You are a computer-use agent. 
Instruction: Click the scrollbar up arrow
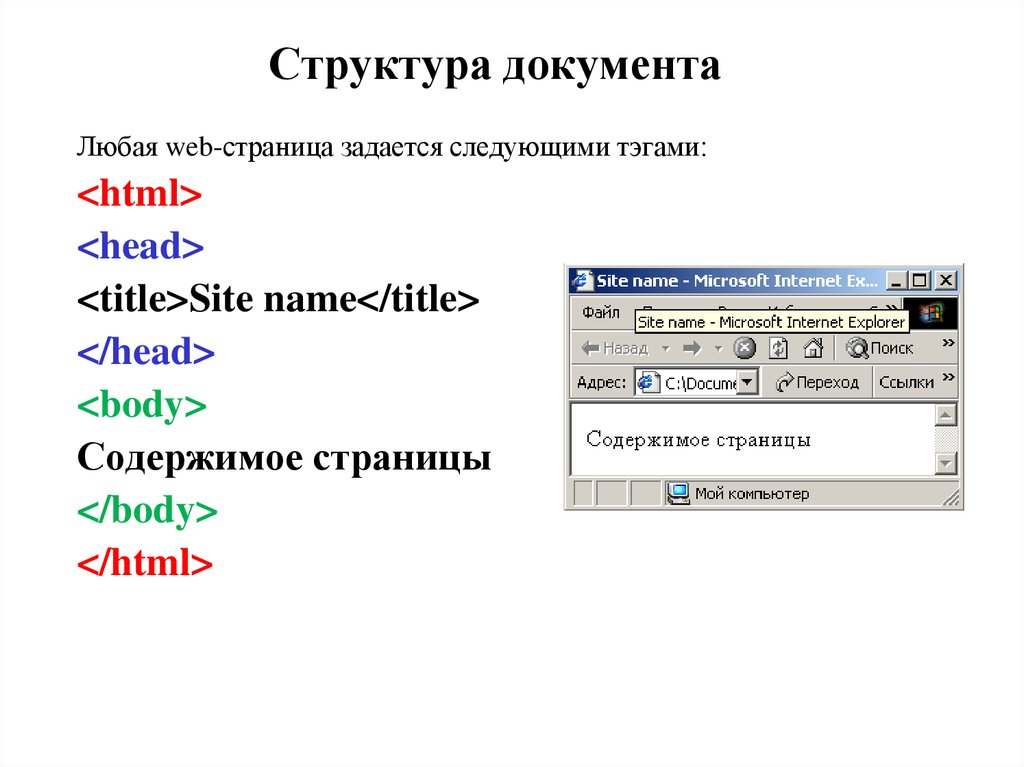946,415
